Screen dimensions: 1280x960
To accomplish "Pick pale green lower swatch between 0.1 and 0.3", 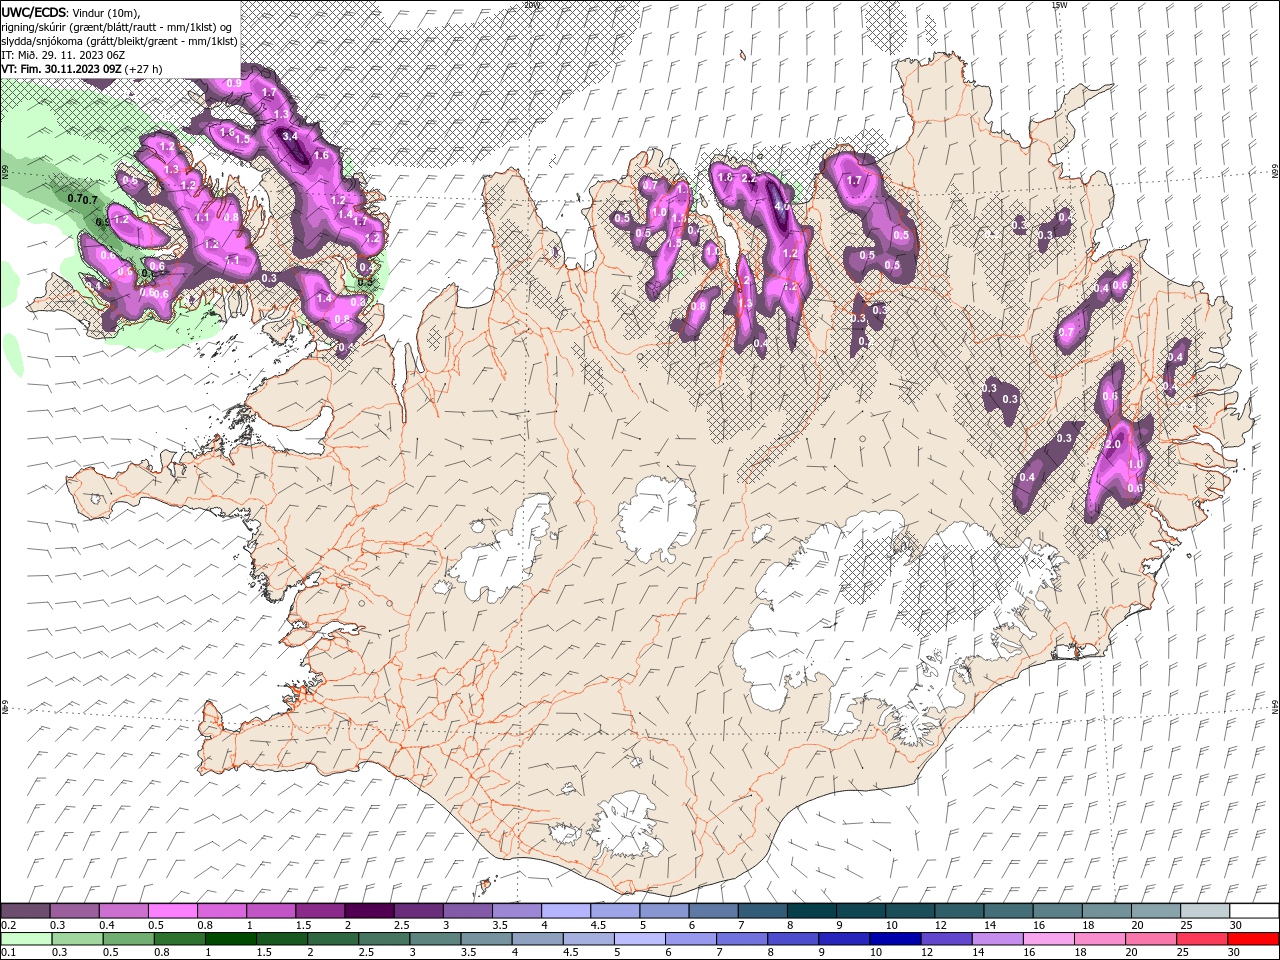I will 26,939.
